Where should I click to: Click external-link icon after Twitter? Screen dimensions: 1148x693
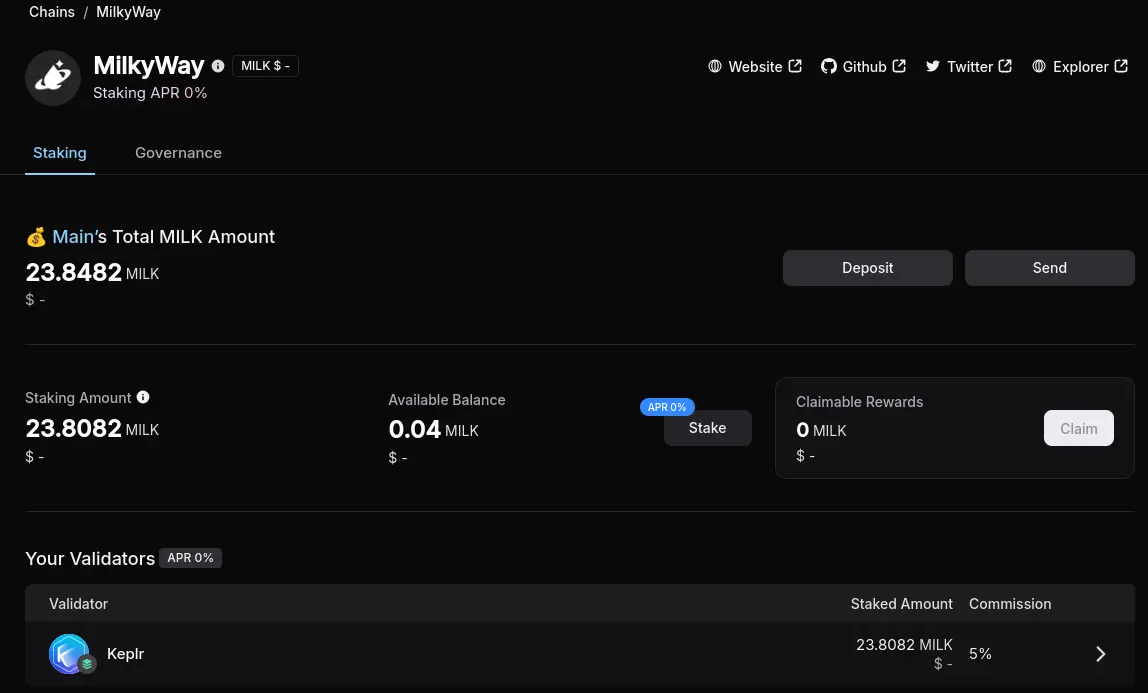(1005, 66)
